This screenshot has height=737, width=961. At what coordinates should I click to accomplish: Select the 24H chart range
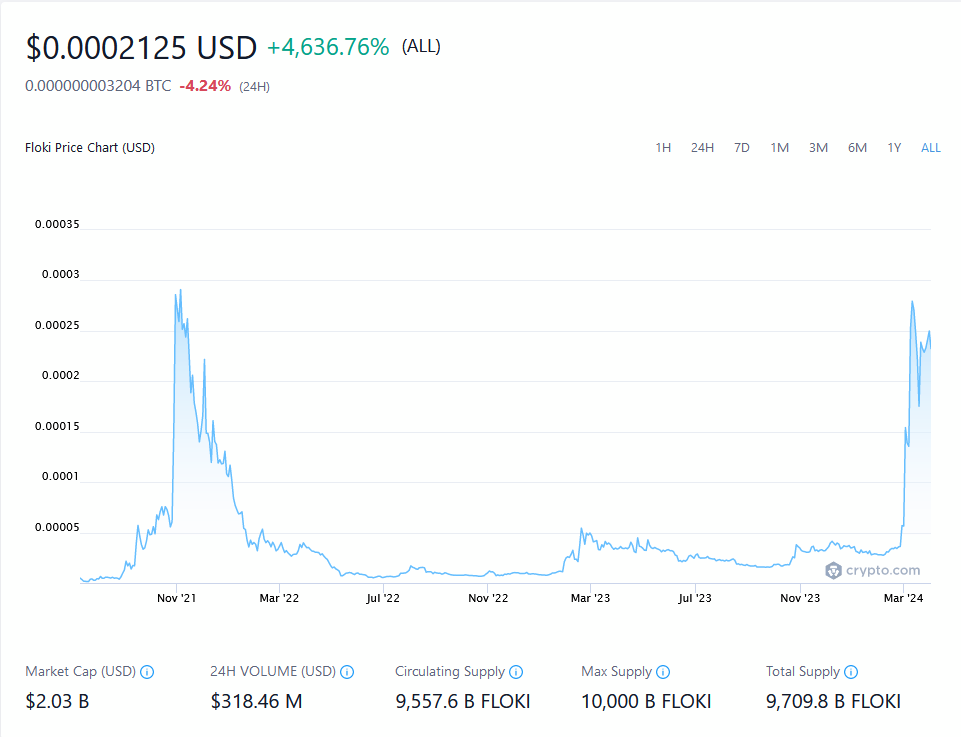coord(702,148)
